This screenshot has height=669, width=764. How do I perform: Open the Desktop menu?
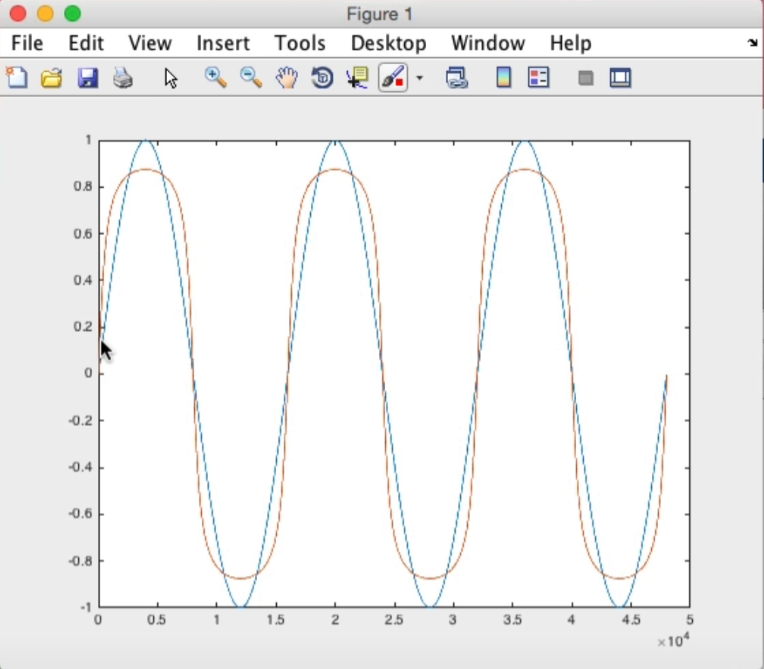pyautogui.click(x=388, y=43)
